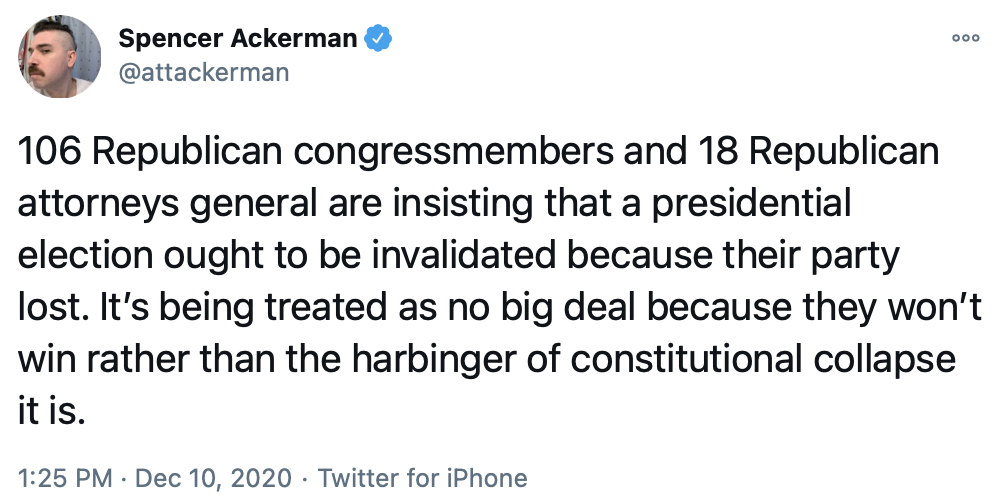Click the Spencer Ackerman display name
Viewport: 1000px width, 502px height.
[x=237, y=39]
